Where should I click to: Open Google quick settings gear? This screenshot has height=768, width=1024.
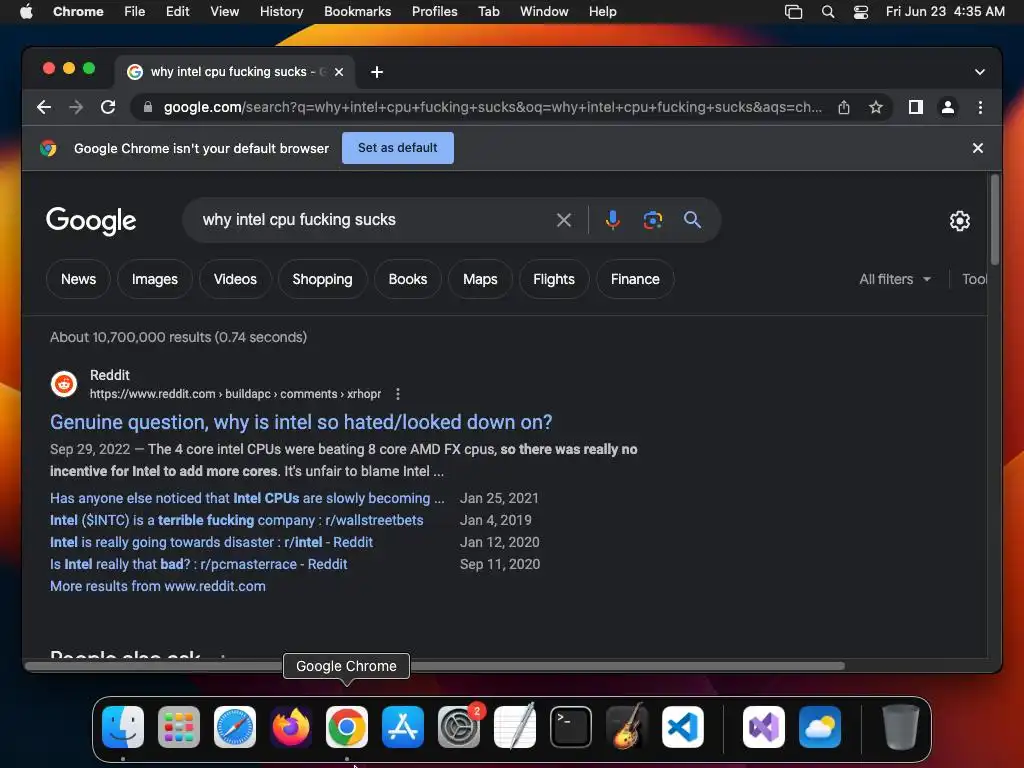959,221
